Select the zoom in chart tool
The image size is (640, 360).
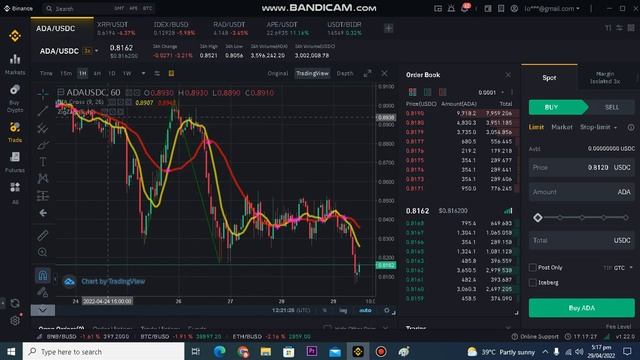tap(43, 252)
